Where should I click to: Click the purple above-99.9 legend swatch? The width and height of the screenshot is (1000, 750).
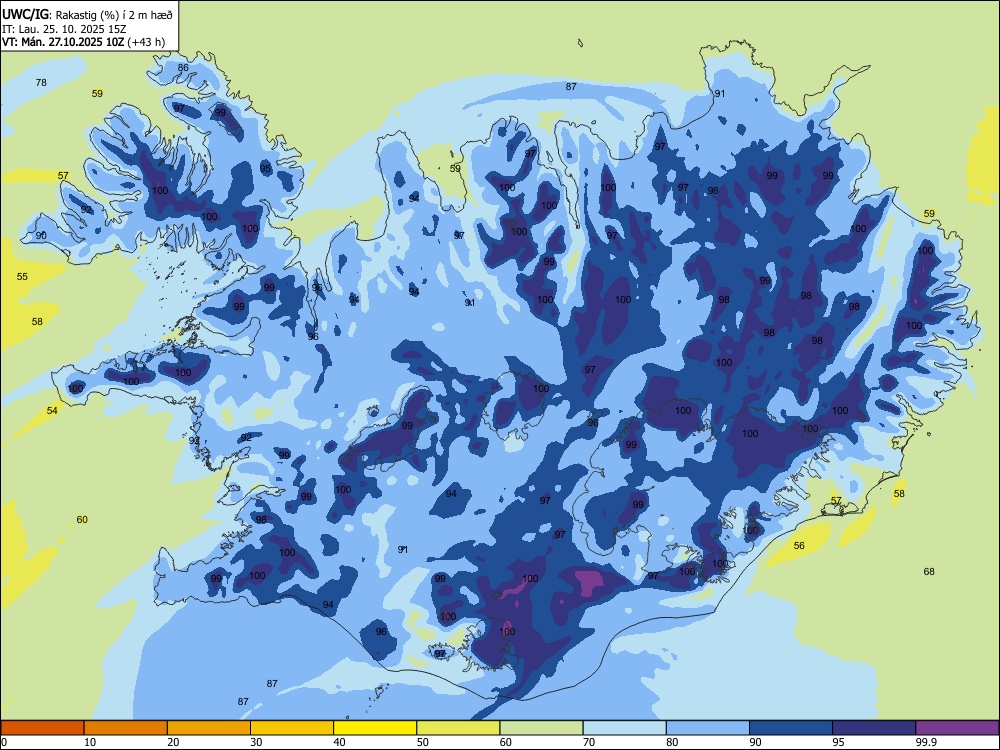957,728
